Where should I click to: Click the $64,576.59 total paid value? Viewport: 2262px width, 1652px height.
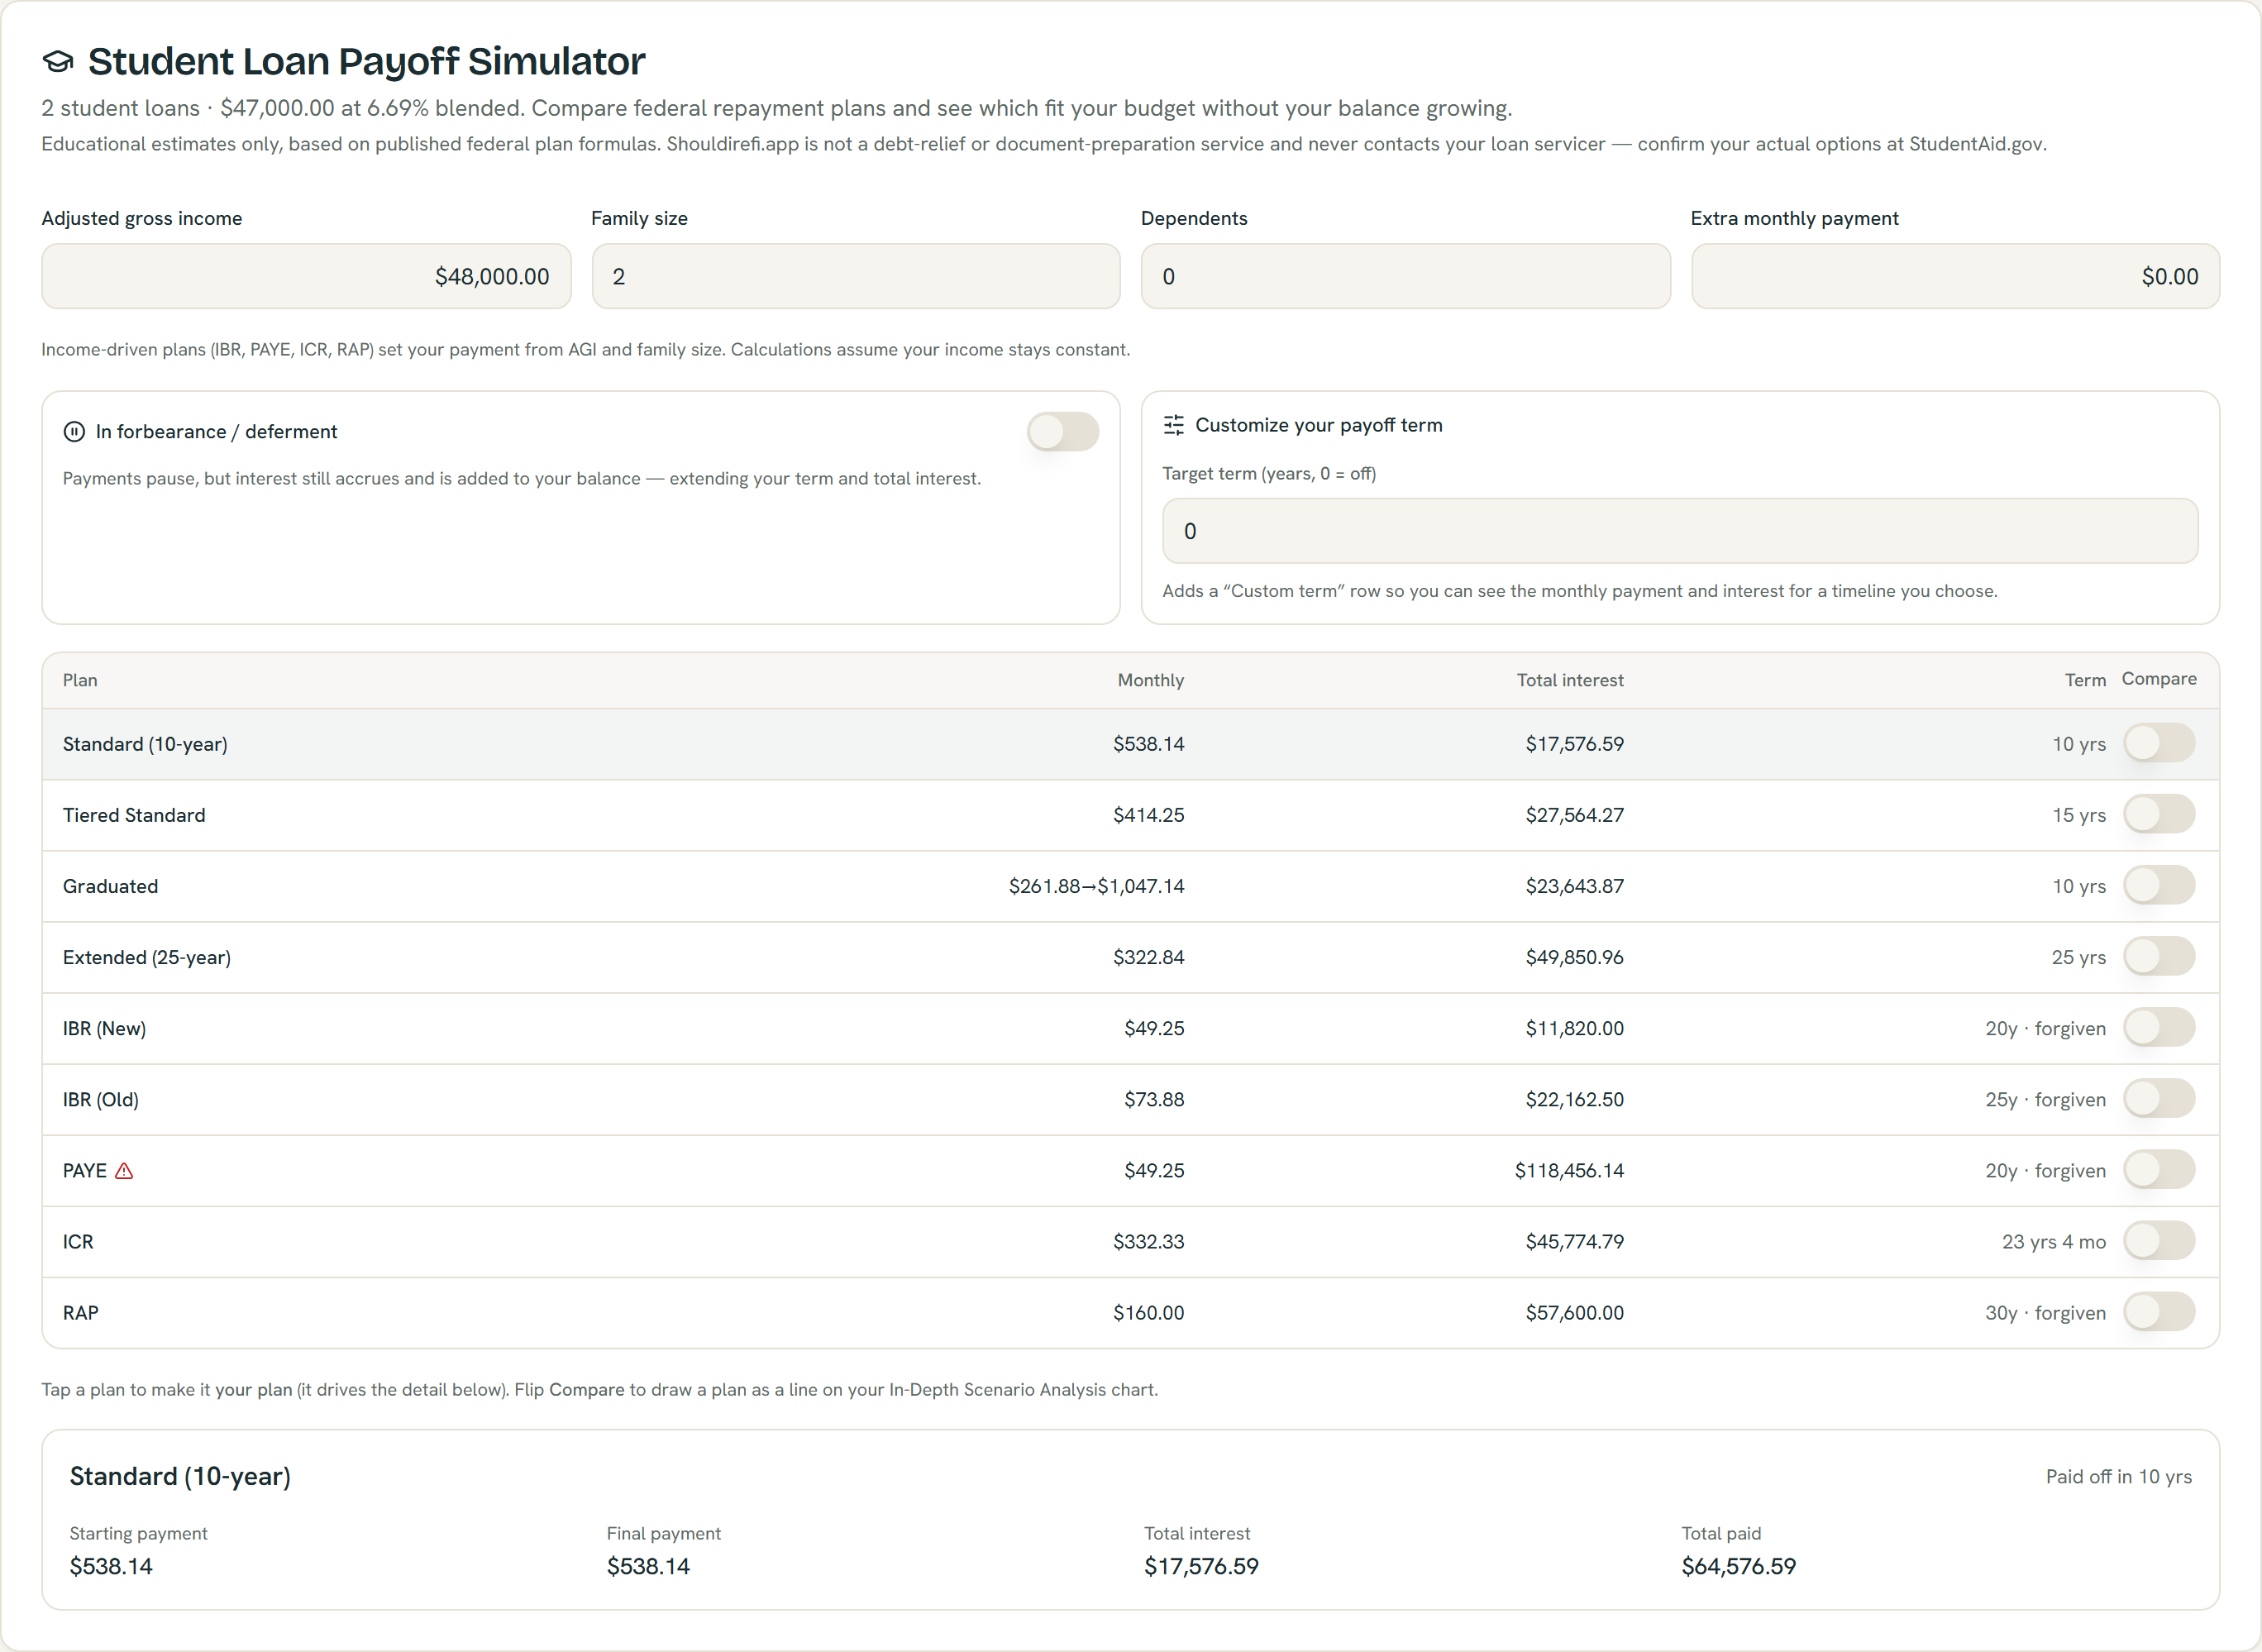pos(1738,1566)
